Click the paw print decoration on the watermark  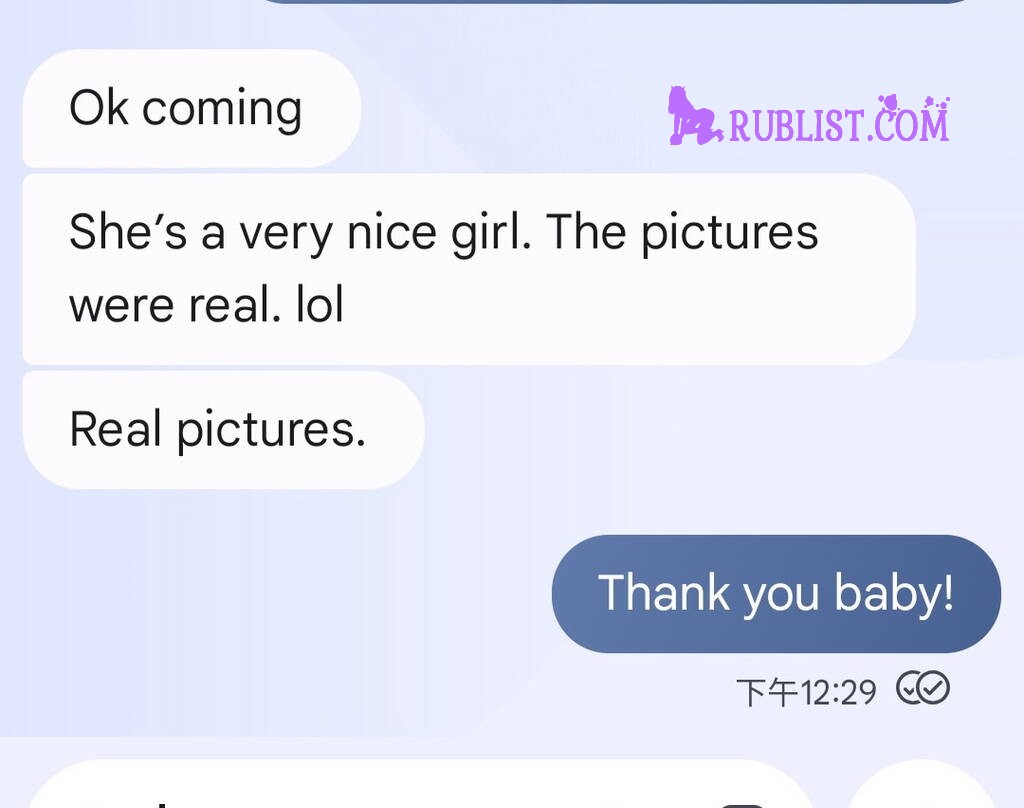(938, 103)
